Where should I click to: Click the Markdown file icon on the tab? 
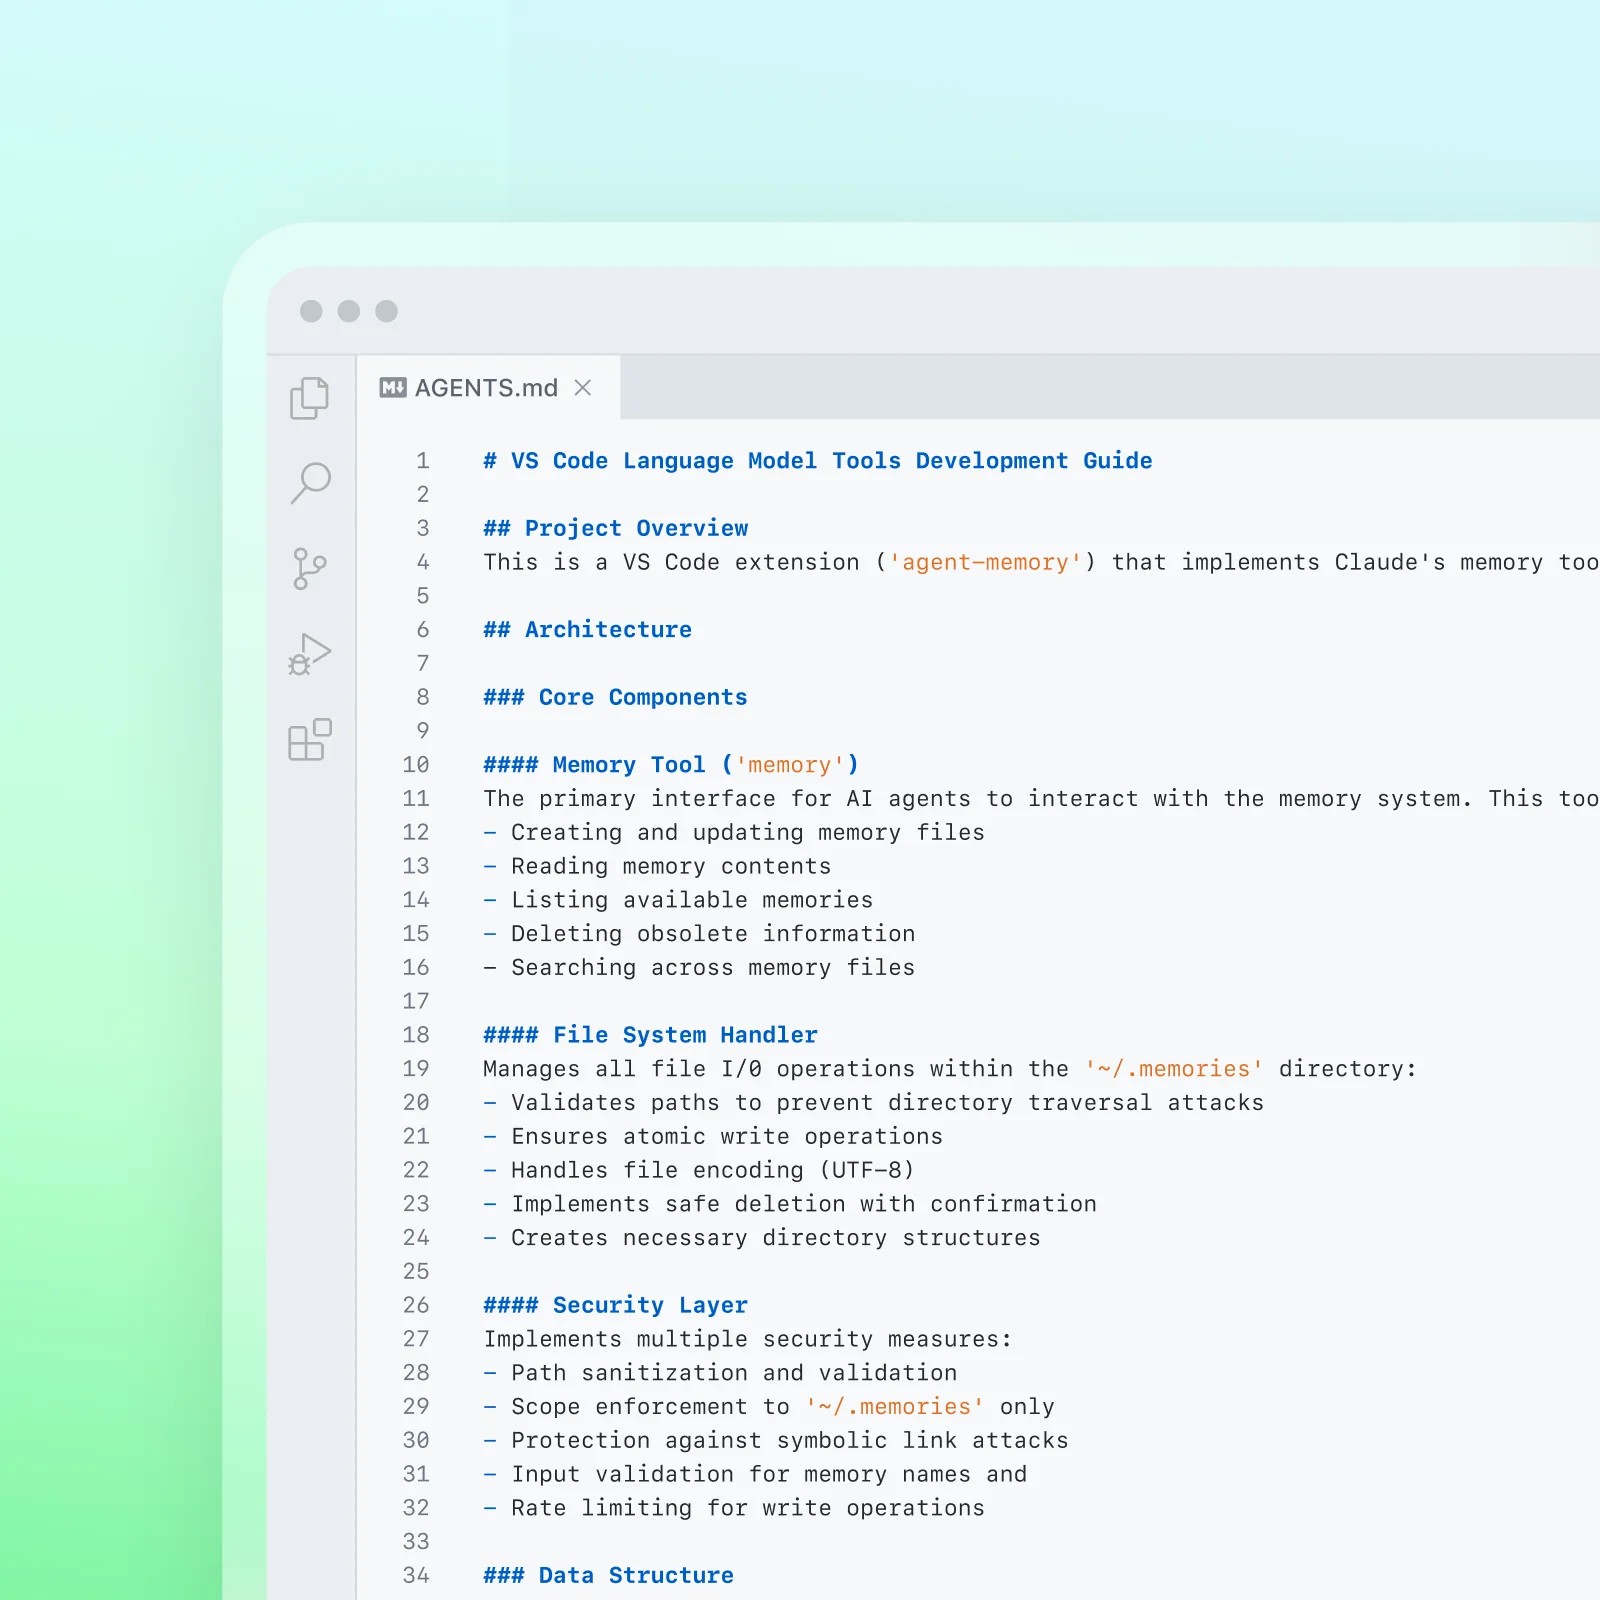[393, 388]
